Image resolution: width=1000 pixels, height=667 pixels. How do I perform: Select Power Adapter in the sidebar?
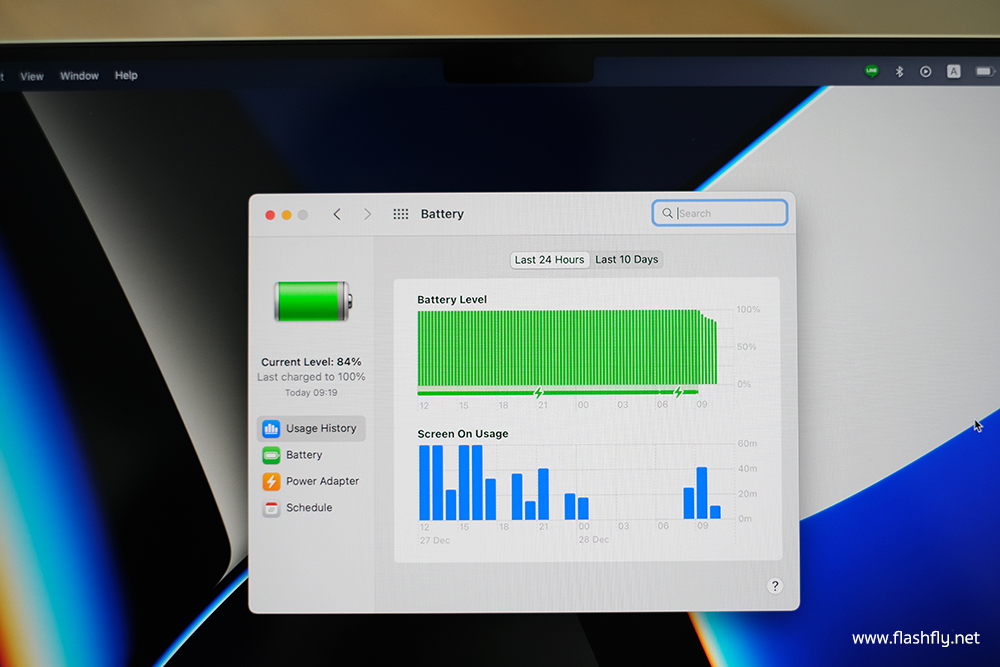311,481
